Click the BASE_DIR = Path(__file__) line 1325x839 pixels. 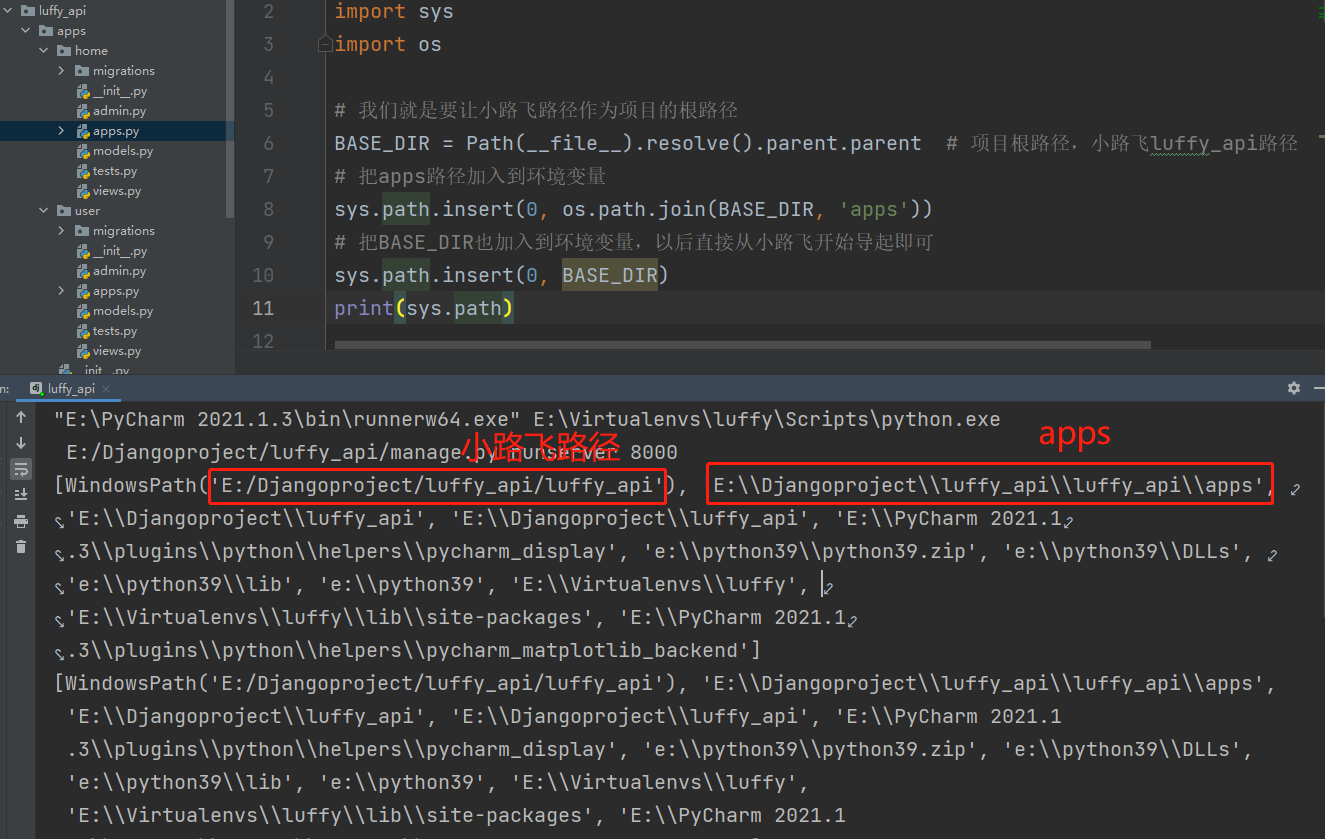(628, 143)
